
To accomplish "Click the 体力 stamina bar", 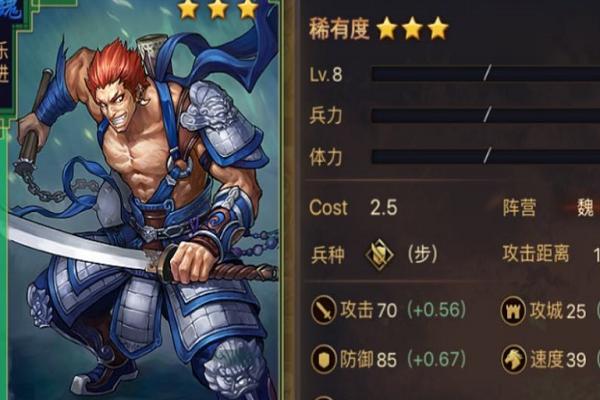I will coord(485,157).
